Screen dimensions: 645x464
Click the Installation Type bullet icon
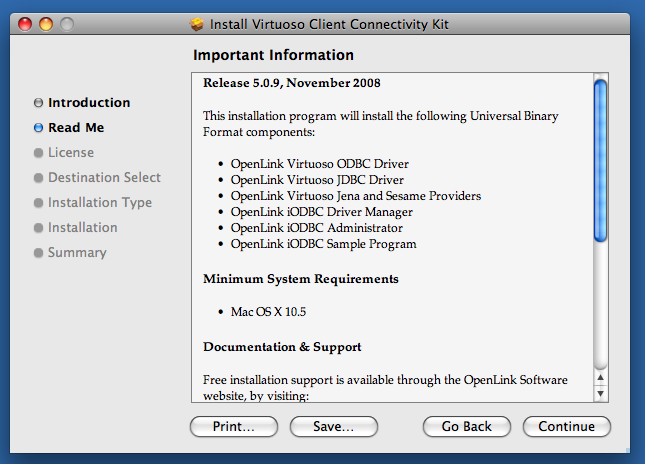38,203
